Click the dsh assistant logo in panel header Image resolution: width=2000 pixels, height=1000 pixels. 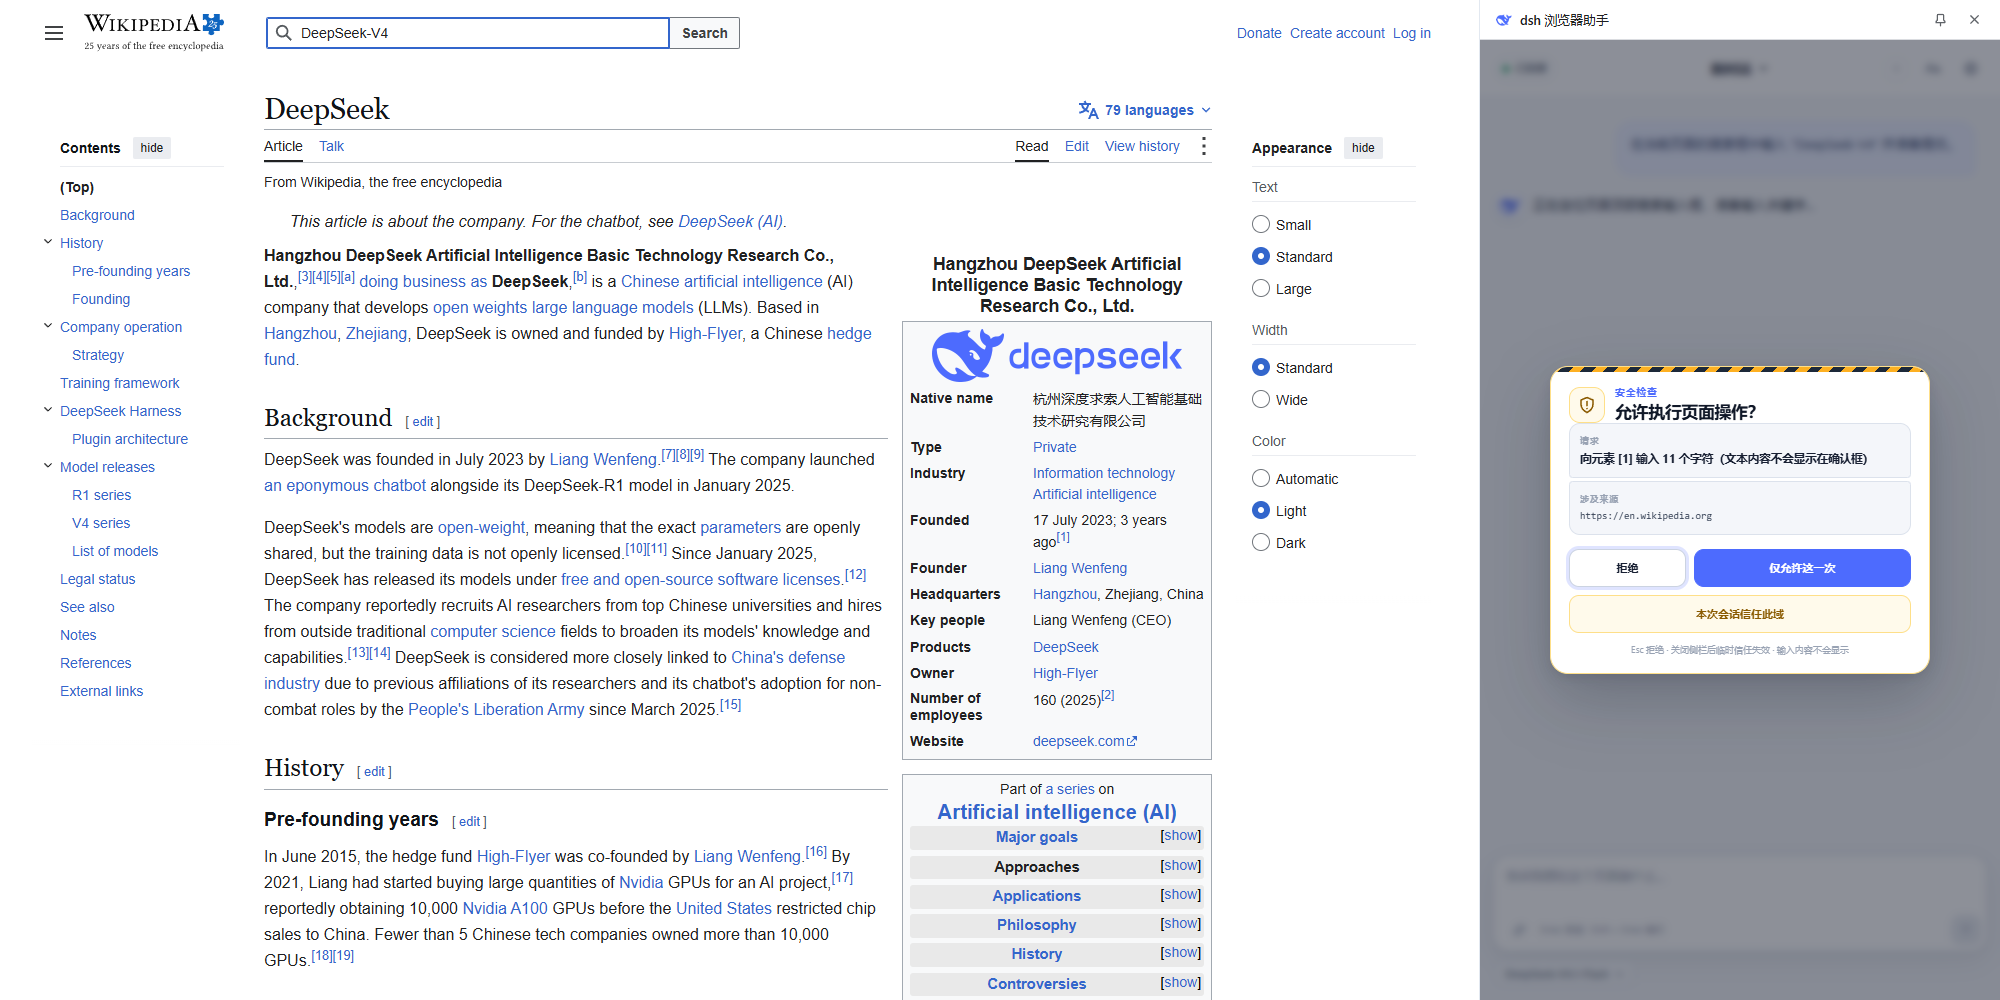coord(1503,20)
